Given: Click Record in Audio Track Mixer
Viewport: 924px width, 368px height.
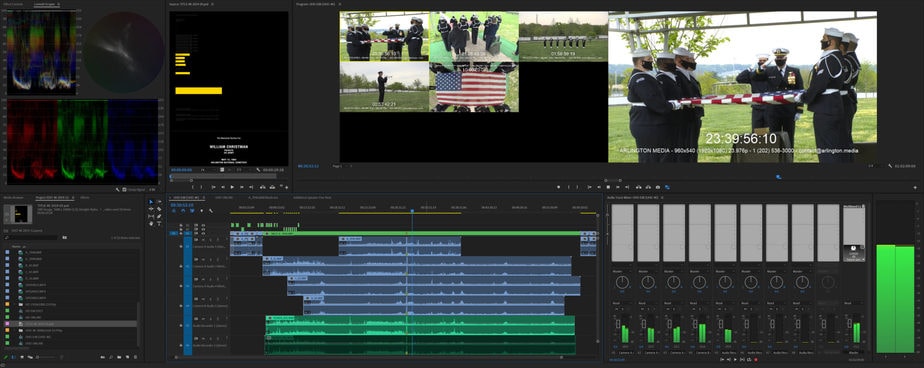Looking at the screenshot, I should coord(756,359).
